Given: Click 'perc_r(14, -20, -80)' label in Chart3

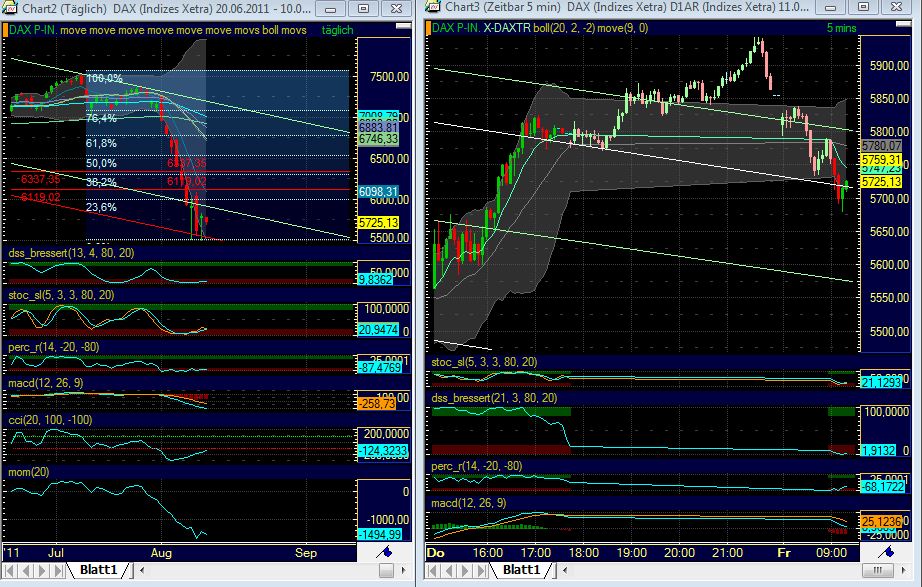Looking at the screenshot, I should [477, 466].
